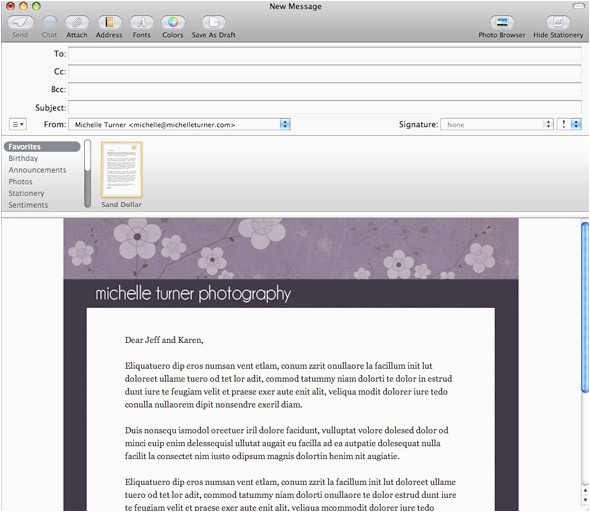Click the paragraph starting 'Duis nonsequ ismodol'
590x512 pixels.
[286, 443]
